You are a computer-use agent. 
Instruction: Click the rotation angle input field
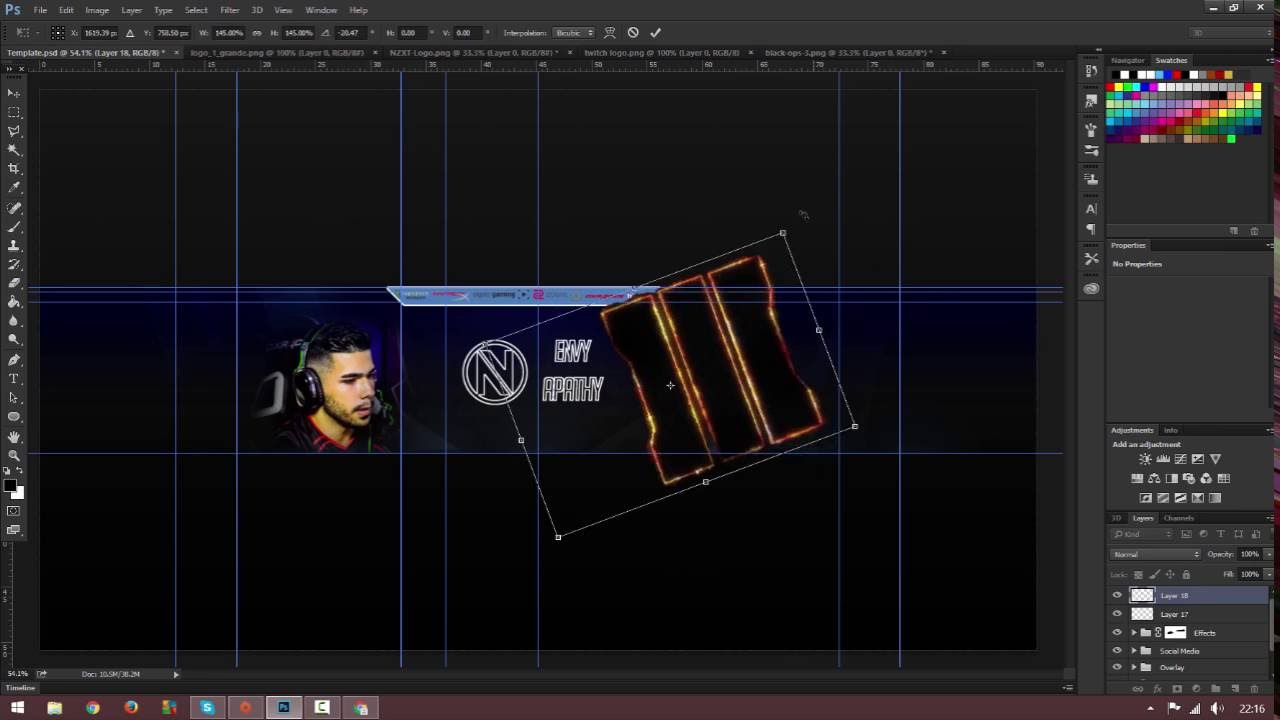point(349,33)
